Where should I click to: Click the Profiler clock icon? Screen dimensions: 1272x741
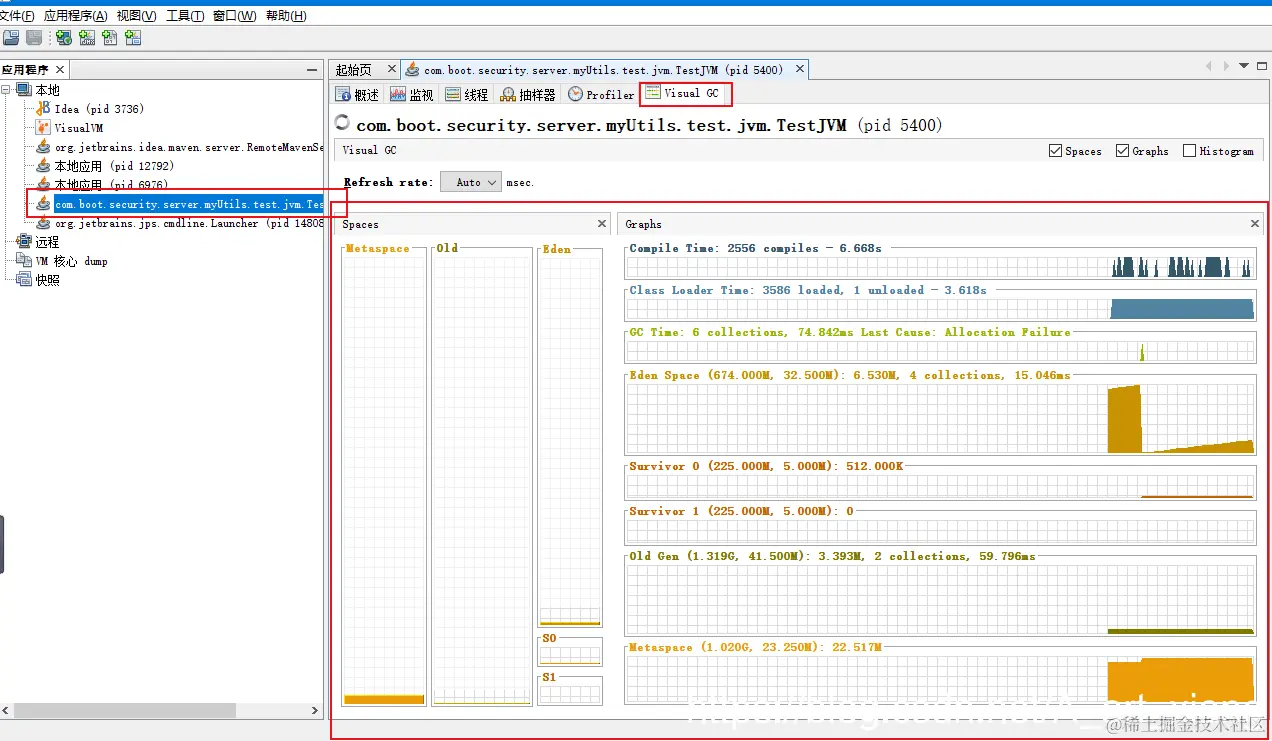point(575,94)
